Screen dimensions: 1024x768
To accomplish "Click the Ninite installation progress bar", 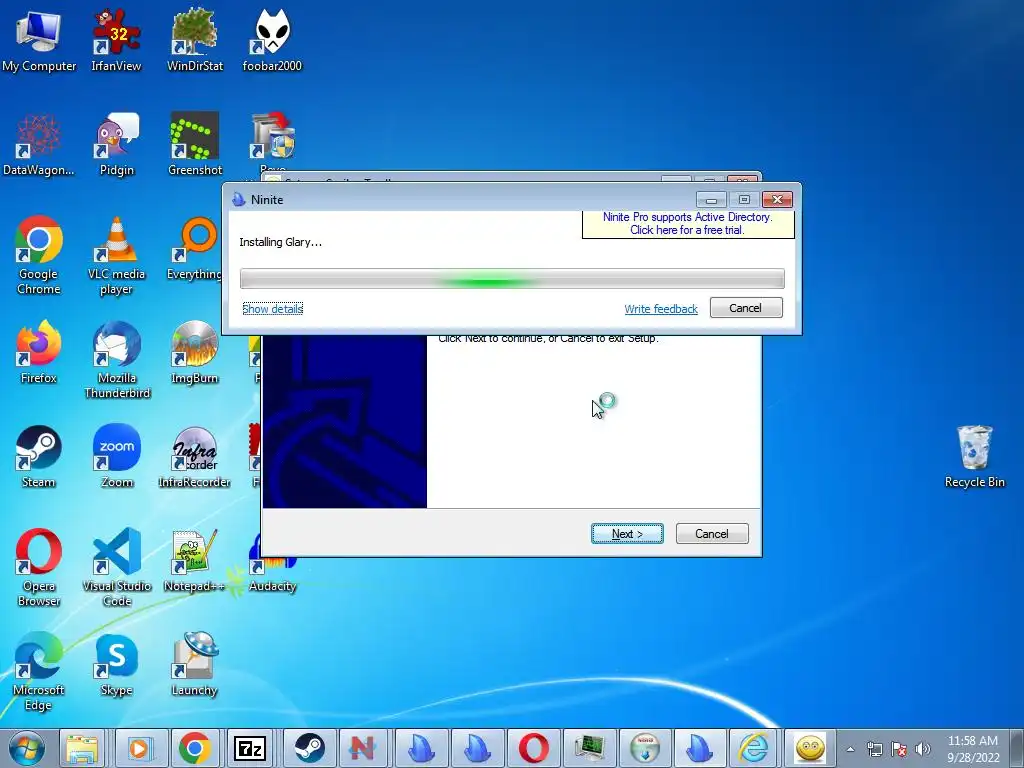I will point(512,279).
